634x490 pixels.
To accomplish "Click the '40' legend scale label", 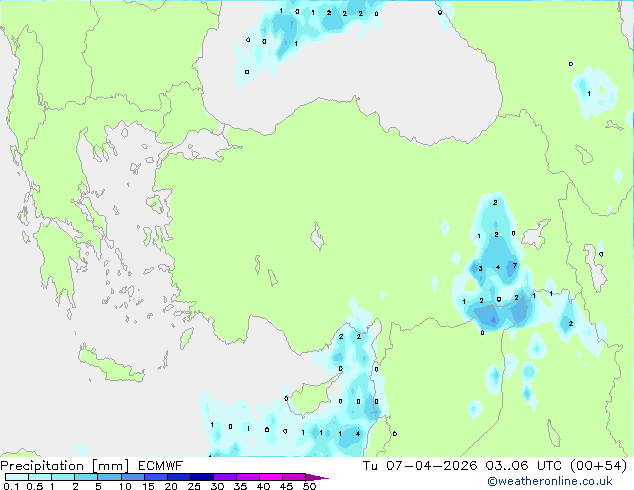I will pos(263,486).
